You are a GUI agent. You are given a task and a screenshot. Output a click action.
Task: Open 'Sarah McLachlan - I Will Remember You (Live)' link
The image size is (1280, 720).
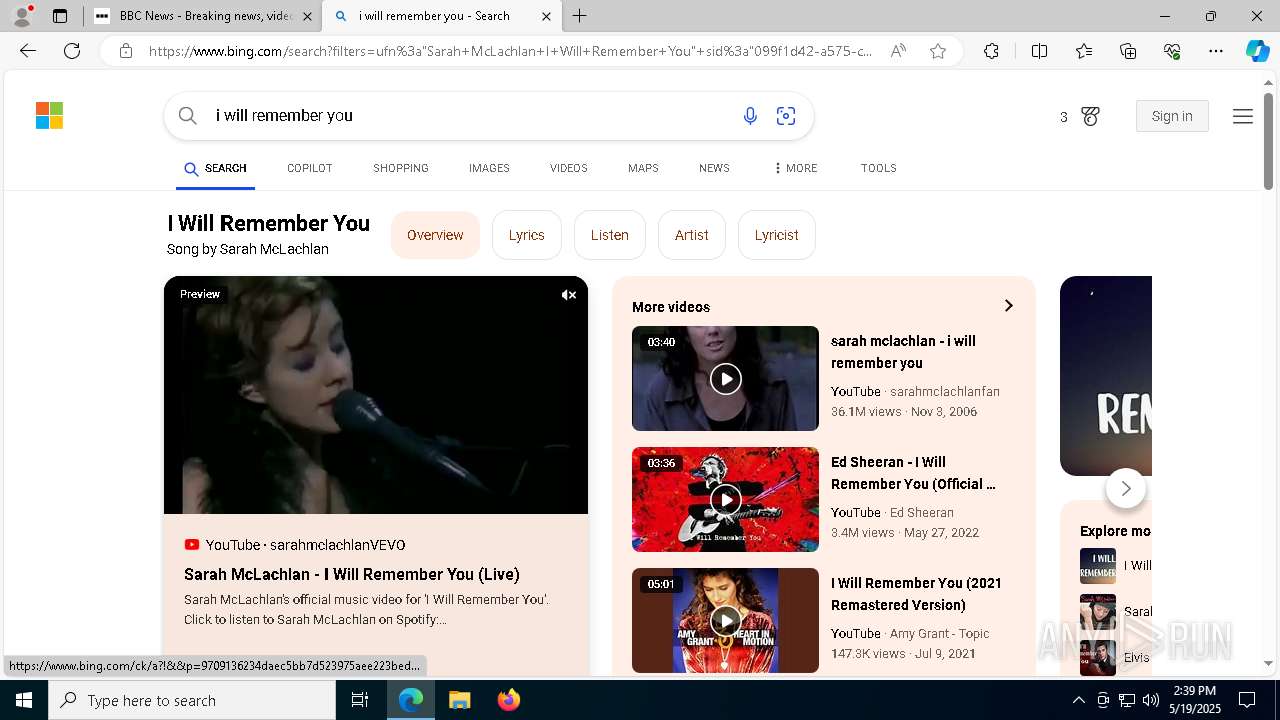click(352, 574)
